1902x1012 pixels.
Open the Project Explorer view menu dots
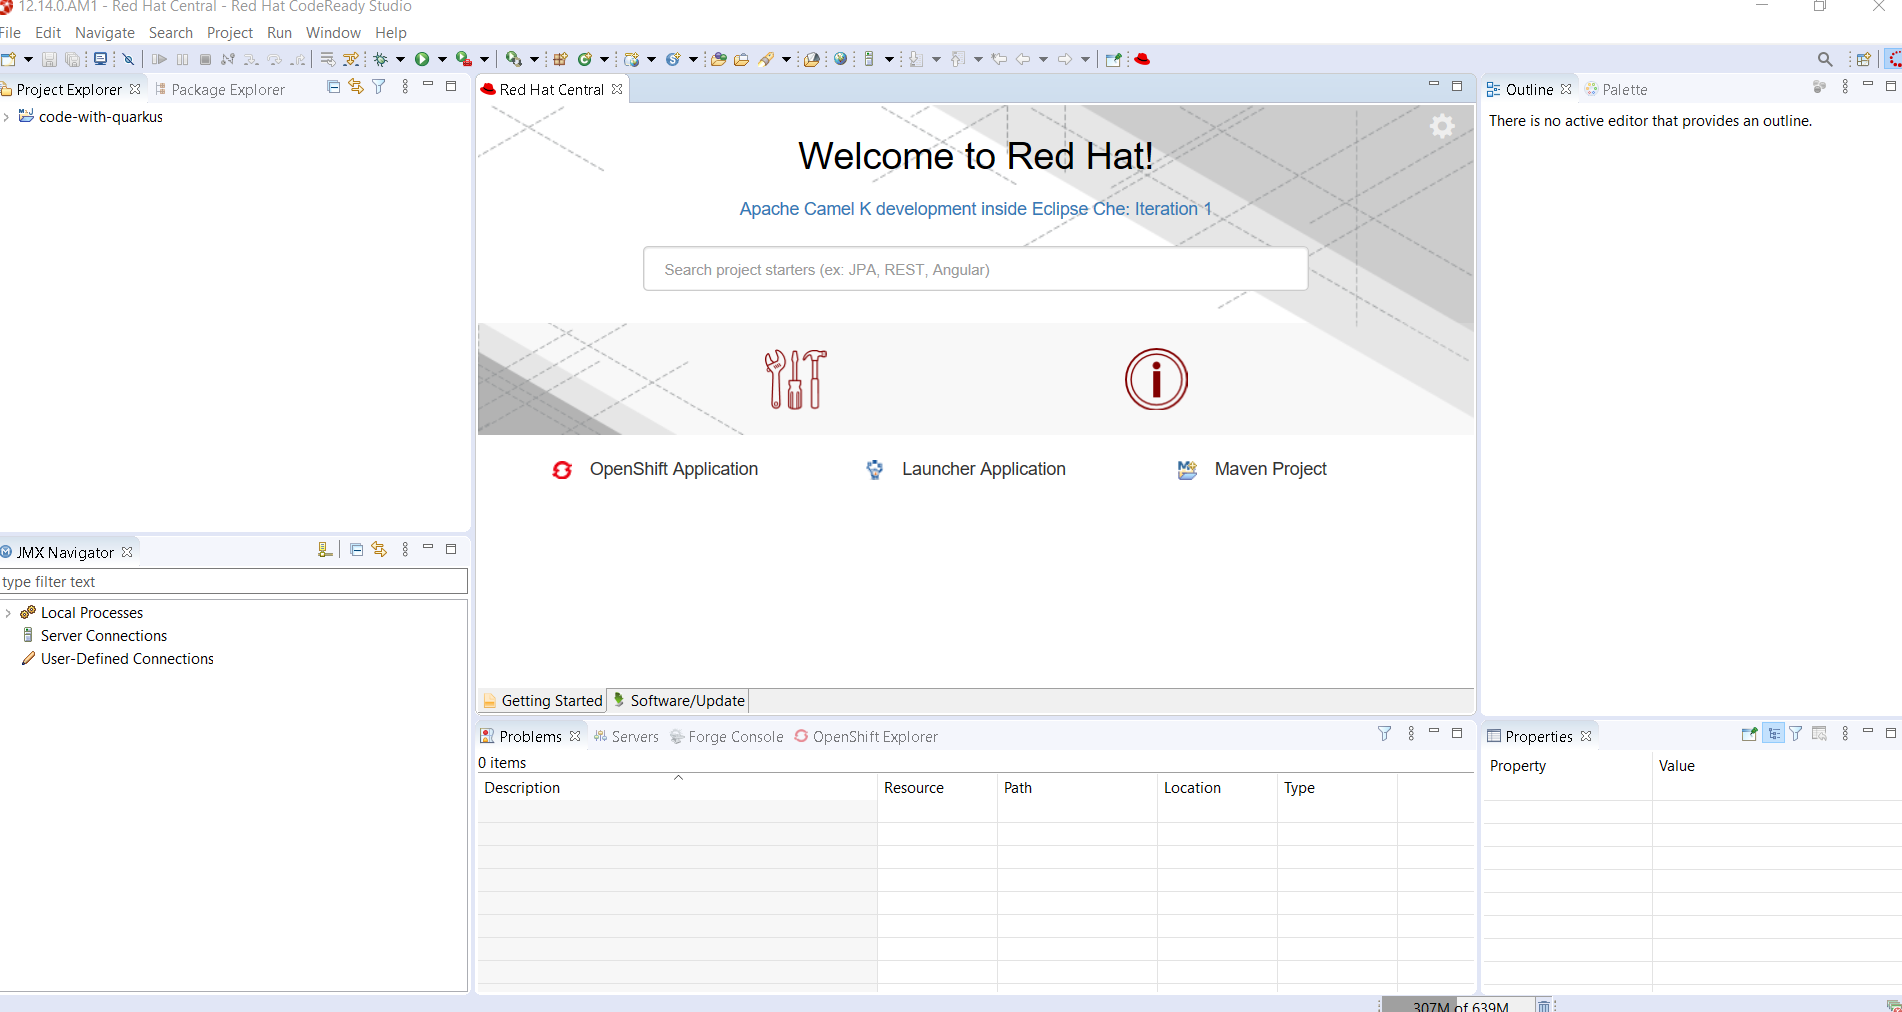(x=405, y=88)
